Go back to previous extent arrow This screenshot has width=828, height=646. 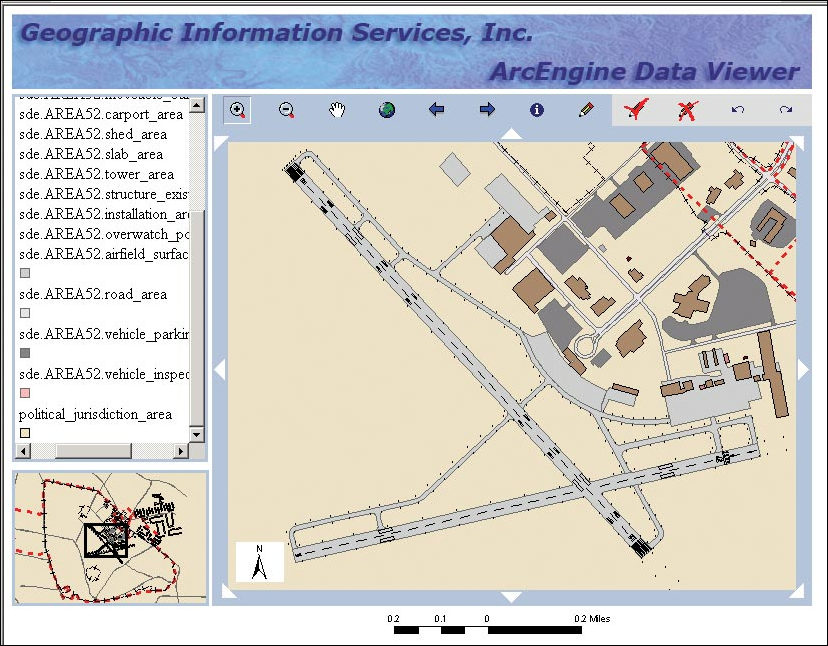coord(436,110)
